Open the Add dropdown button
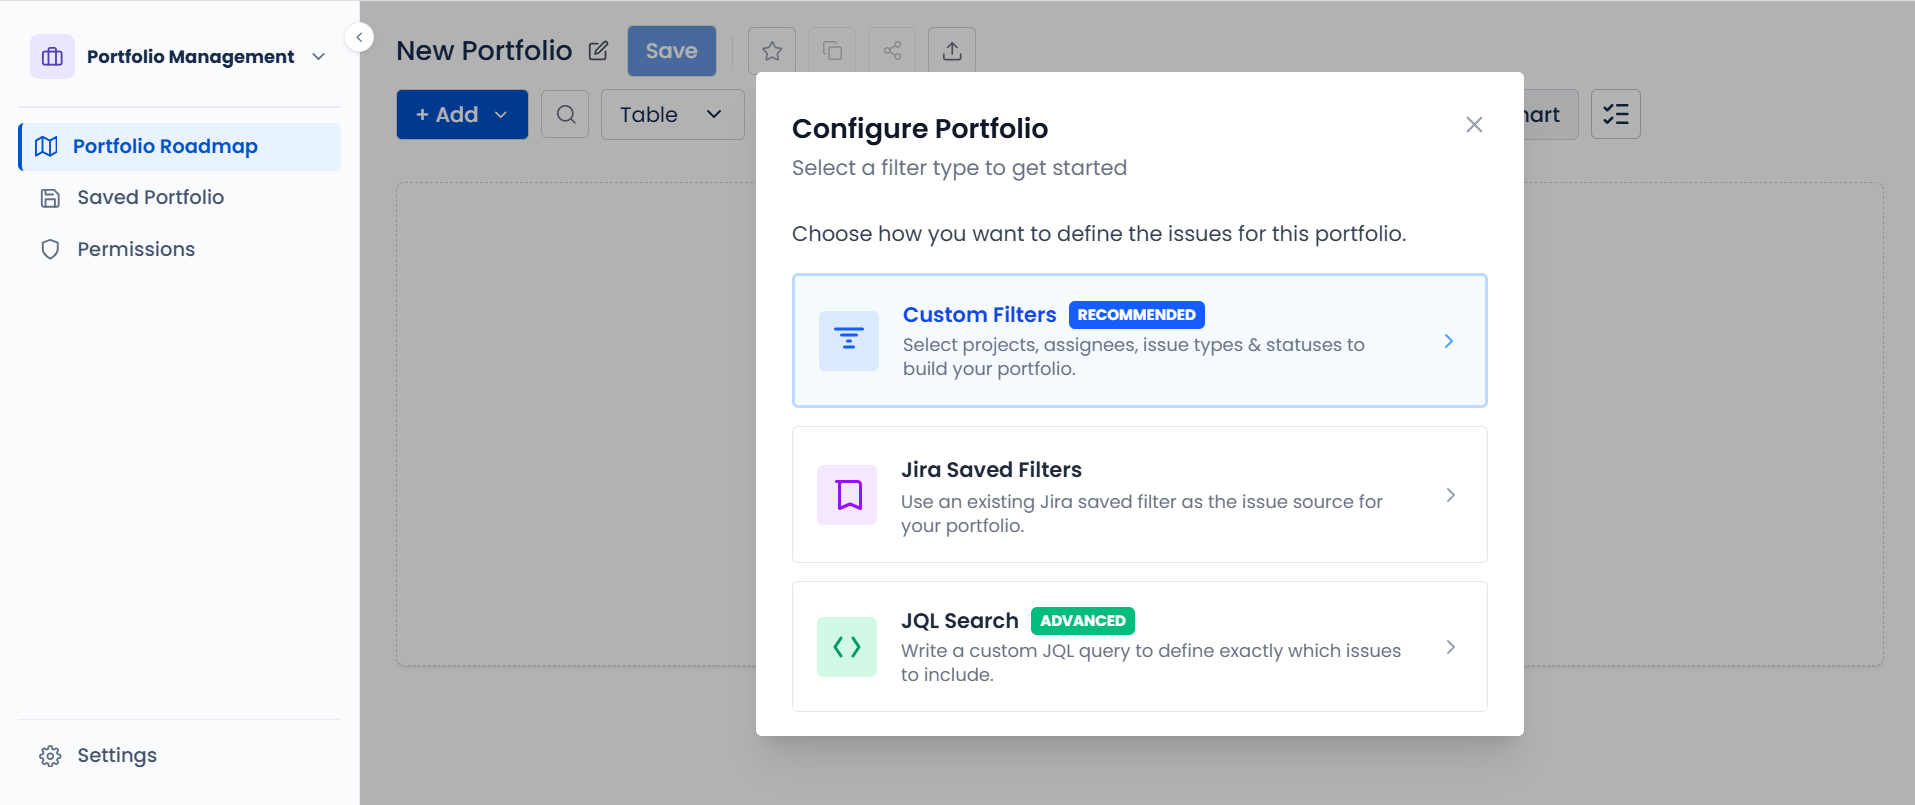Image resolution: width=1915 pixels, height=805 pixels. coord(462,114)
